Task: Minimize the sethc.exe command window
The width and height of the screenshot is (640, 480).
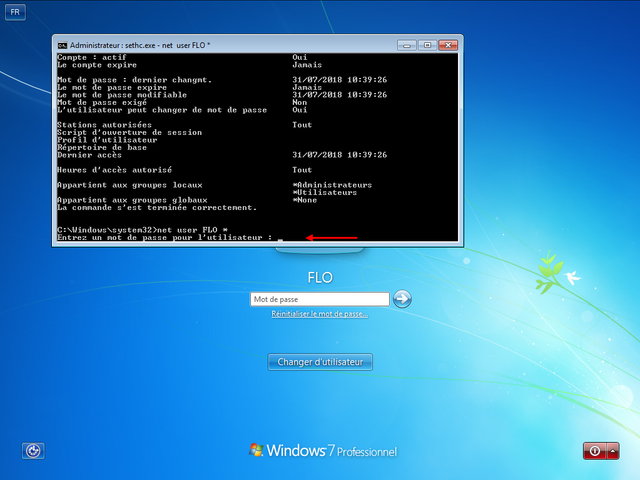Action: [407, 45]
